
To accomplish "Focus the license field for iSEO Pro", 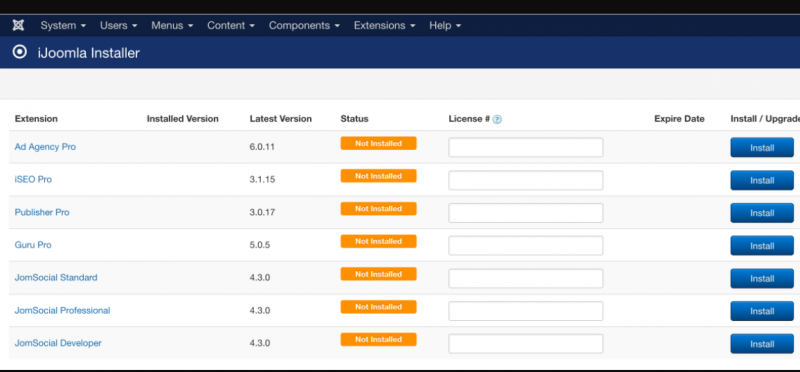I will point(526,180).
